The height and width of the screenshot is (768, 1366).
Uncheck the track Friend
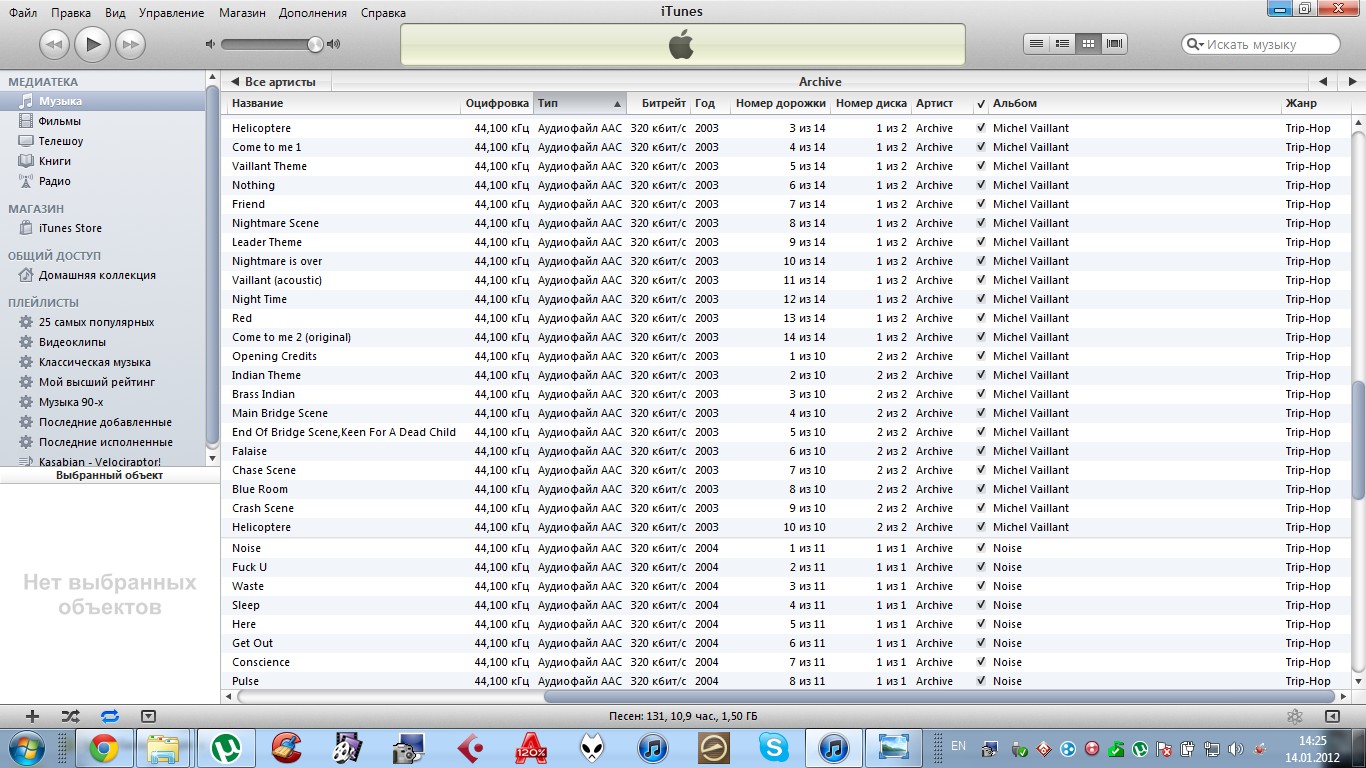[981, 204]
